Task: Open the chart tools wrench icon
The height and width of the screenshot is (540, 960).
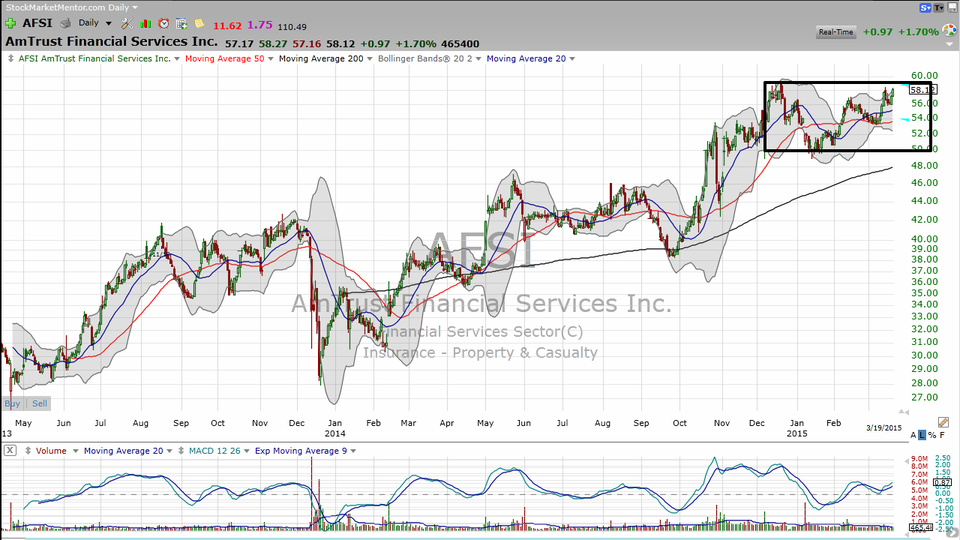Action: point(127,23)
